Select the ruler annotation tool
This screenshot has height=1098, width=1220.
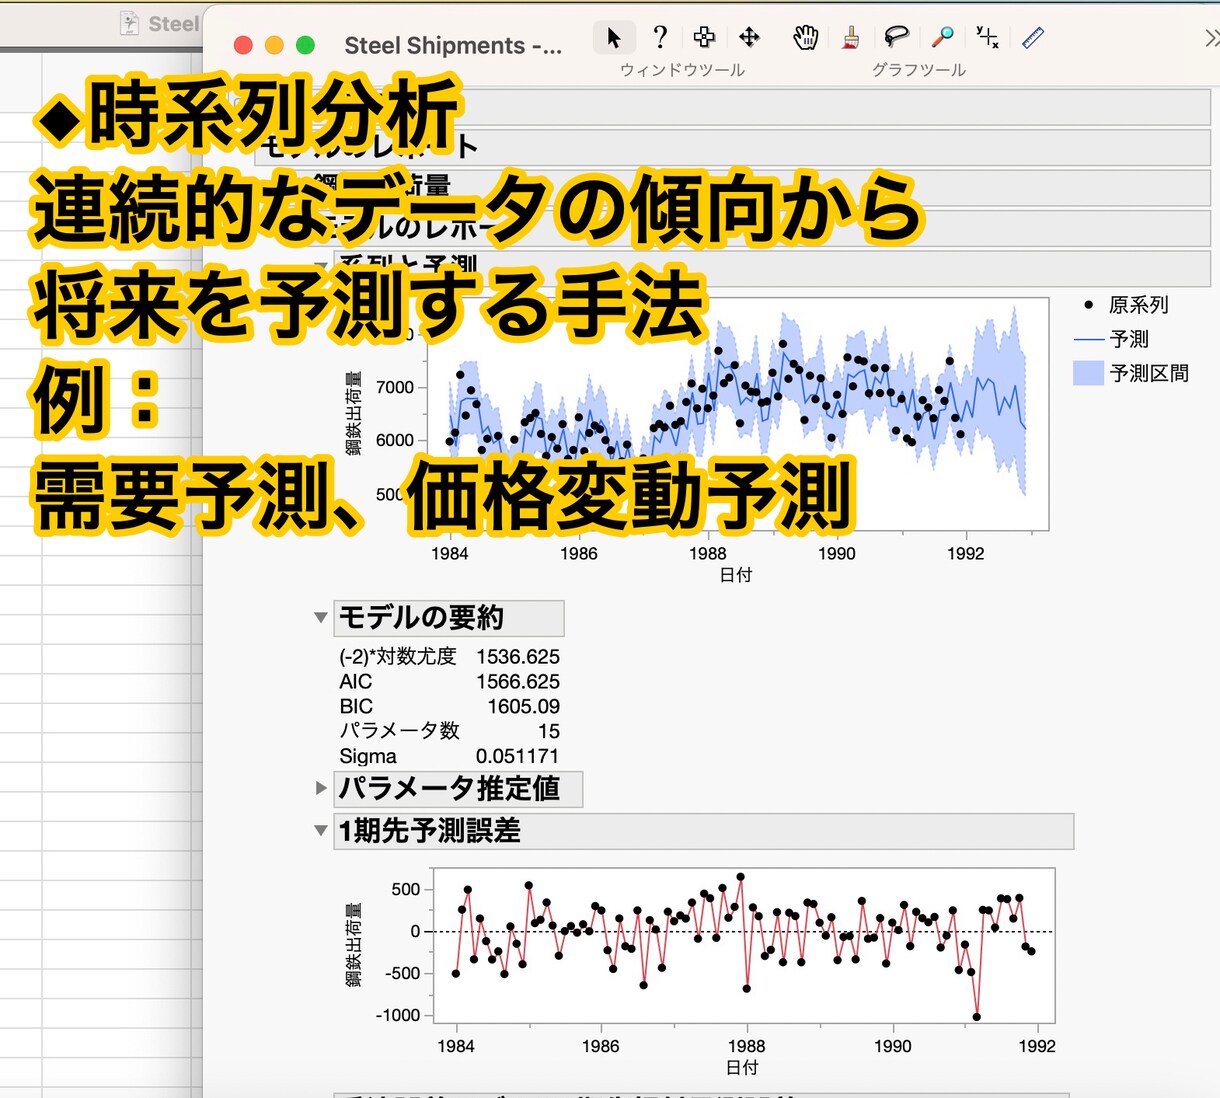click(x=1033, y=38)
